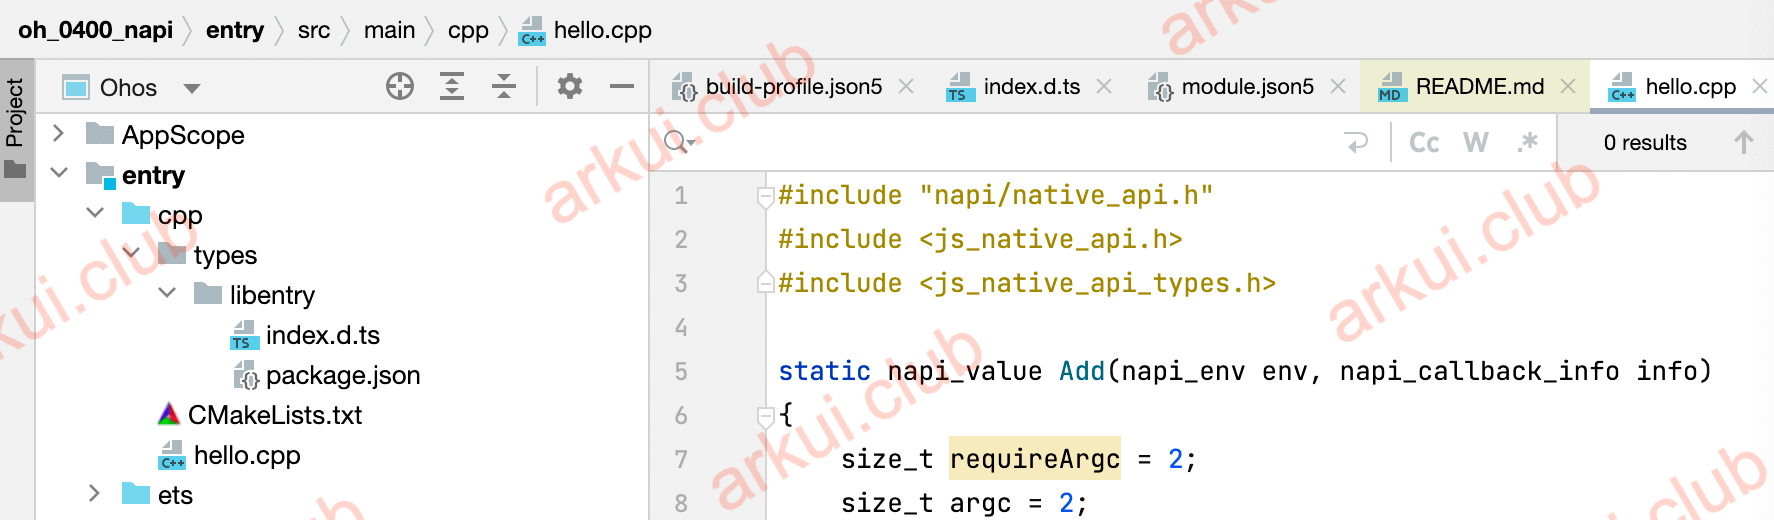
Task: Toggle regex search option
Action: [1527, 143]
